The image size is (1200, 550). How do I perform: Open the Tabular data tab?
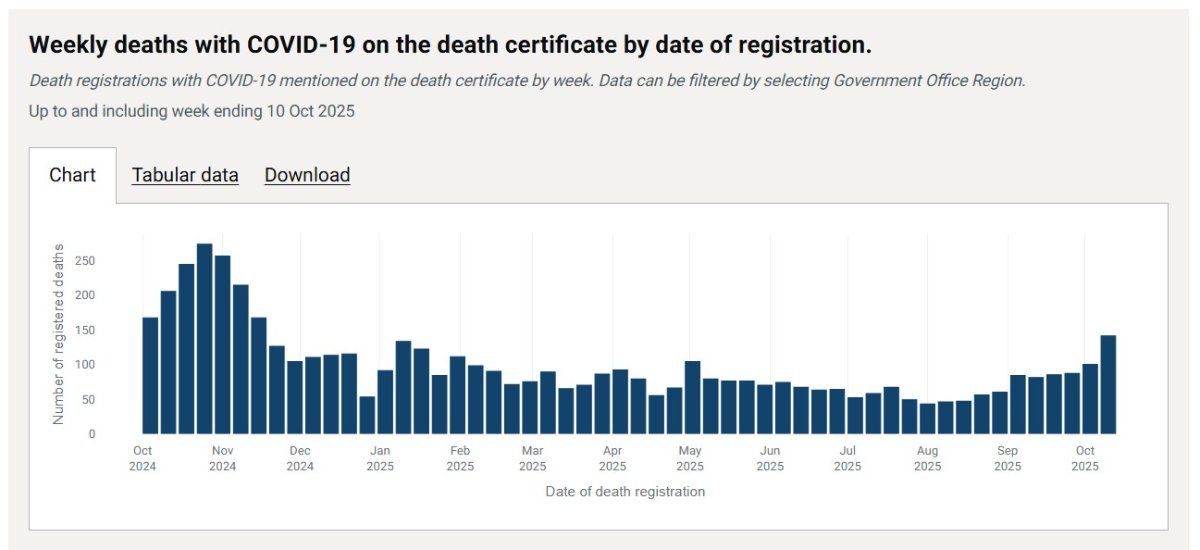click(185, 175)
